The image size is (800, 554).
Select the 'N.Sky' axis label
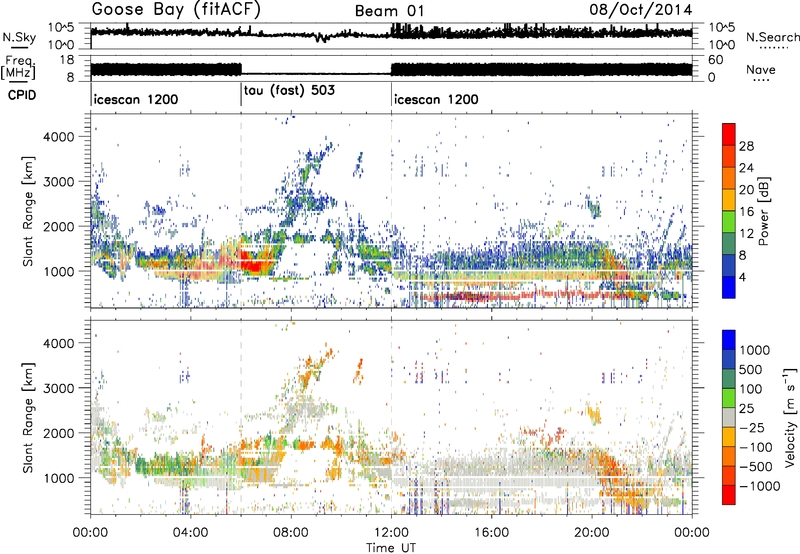(19, 37)
